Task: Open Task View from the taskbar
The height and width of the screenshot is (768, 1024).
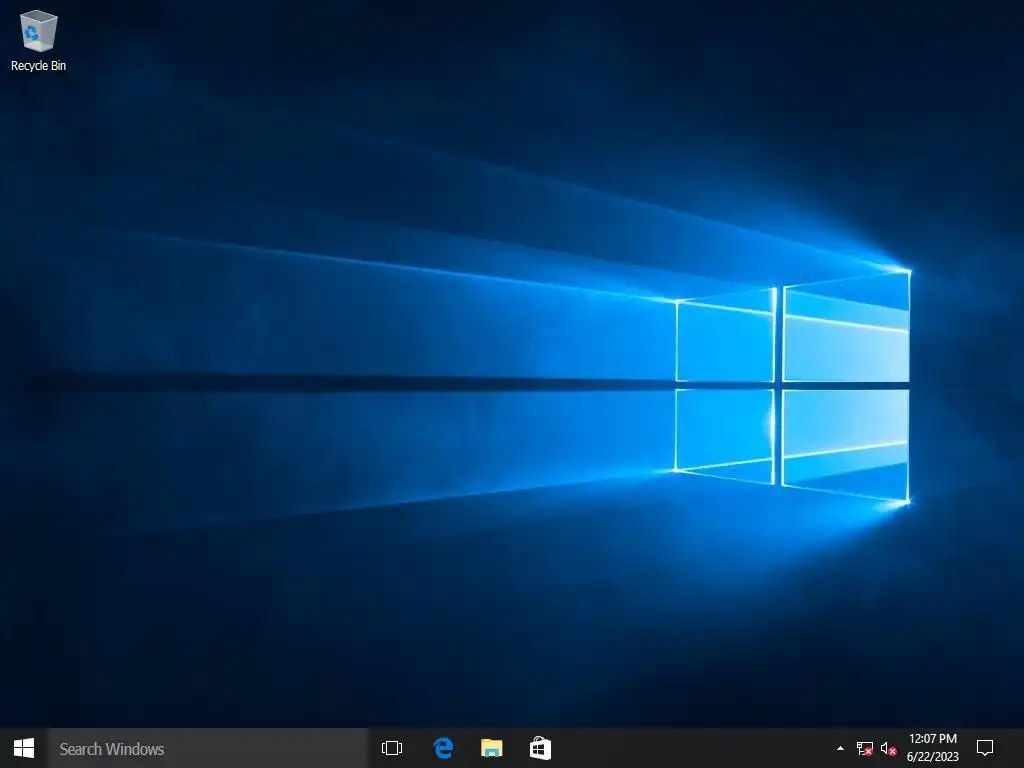Action: [x=392, y=748]
